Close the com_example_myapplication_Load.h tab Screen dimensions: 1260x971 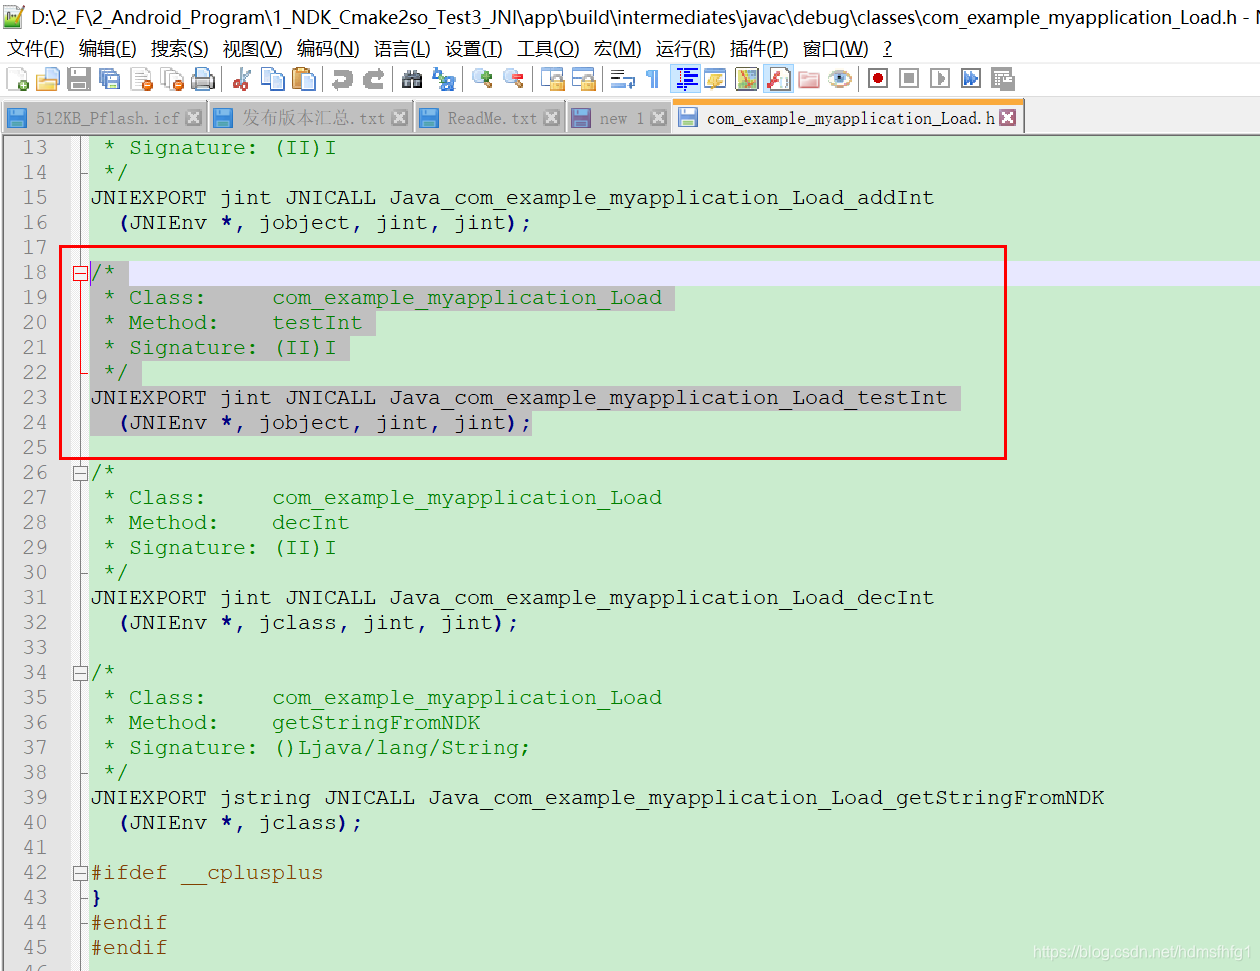point(1008,118)
